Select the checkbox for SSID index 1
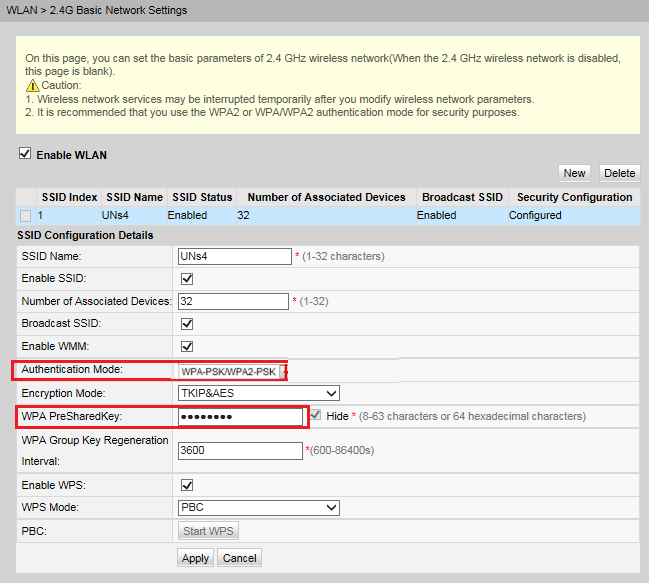649x583 pixels. tap(26, 216)
